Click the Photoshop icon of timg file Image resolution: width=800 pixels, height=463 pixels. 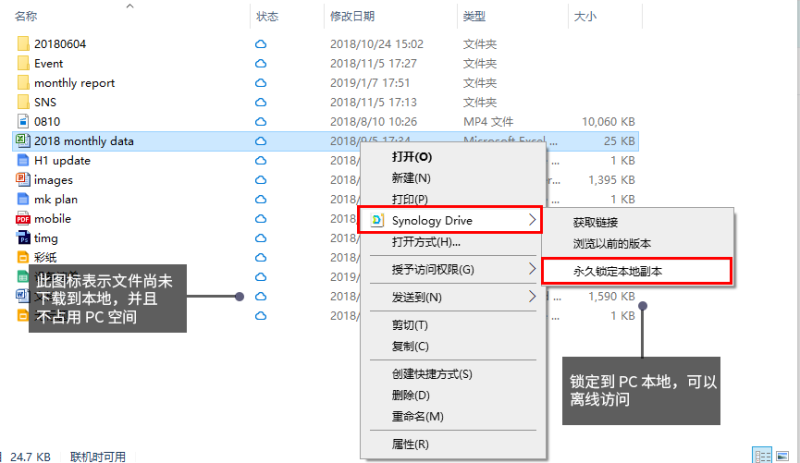point(23,238)
